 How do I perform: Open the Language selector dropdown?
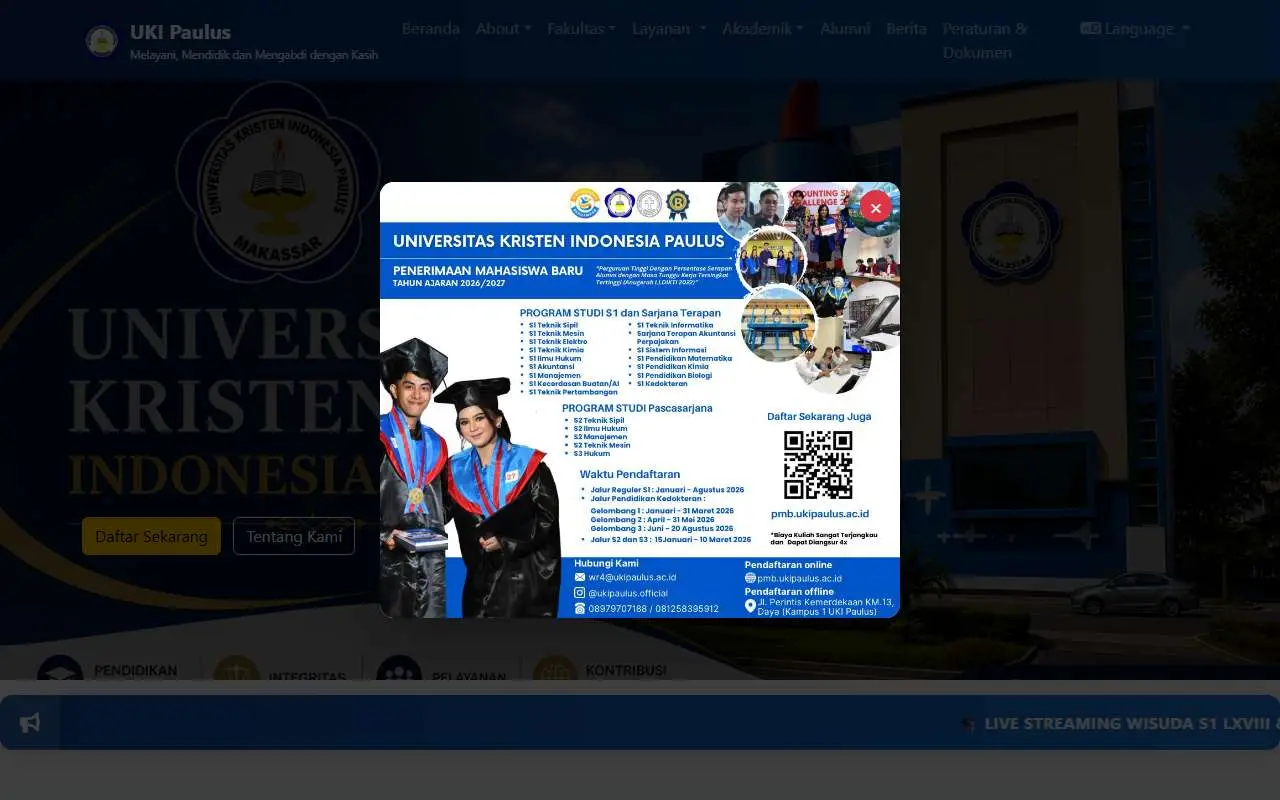tap(1135, 29)
